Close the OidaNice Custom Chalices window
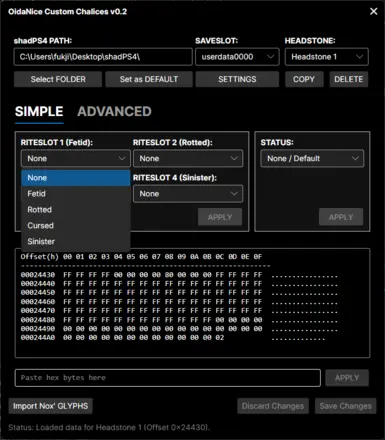 tap(374, 11)
